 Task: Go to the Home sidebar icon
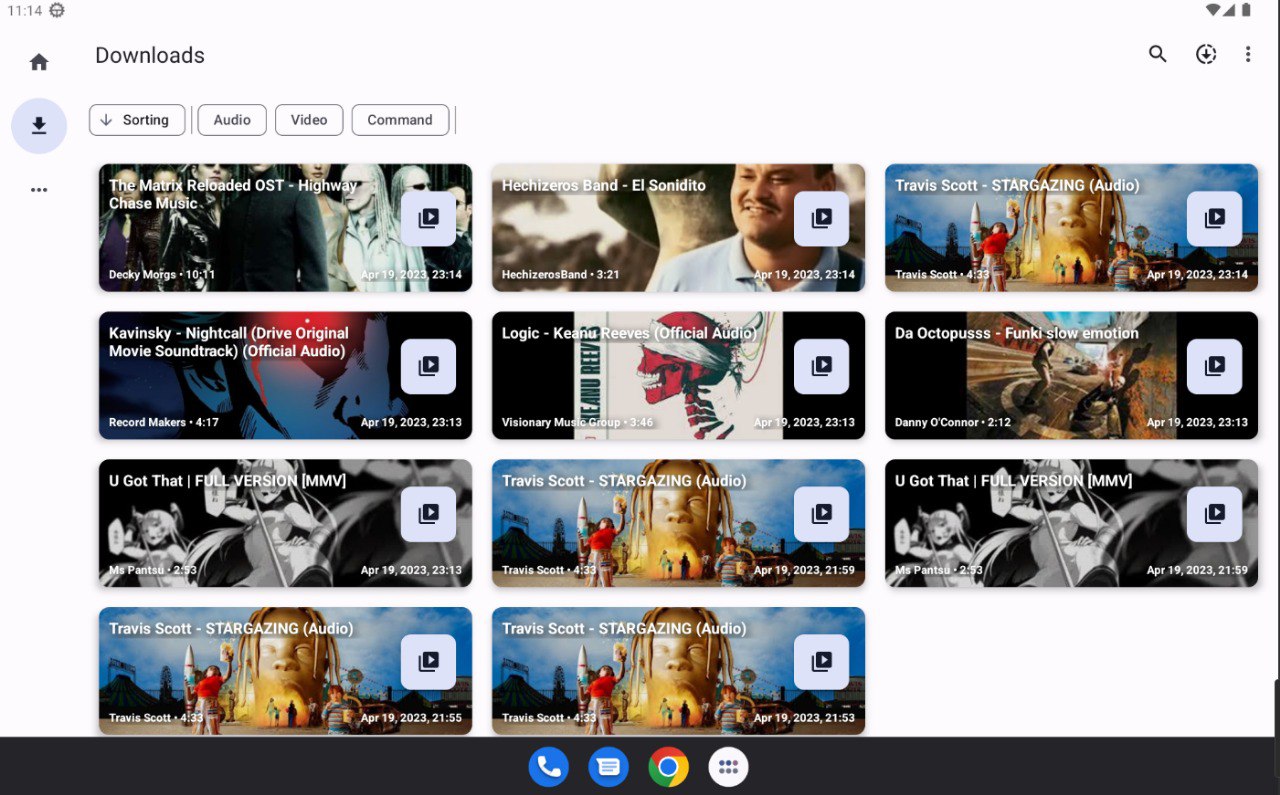(39, 62)
